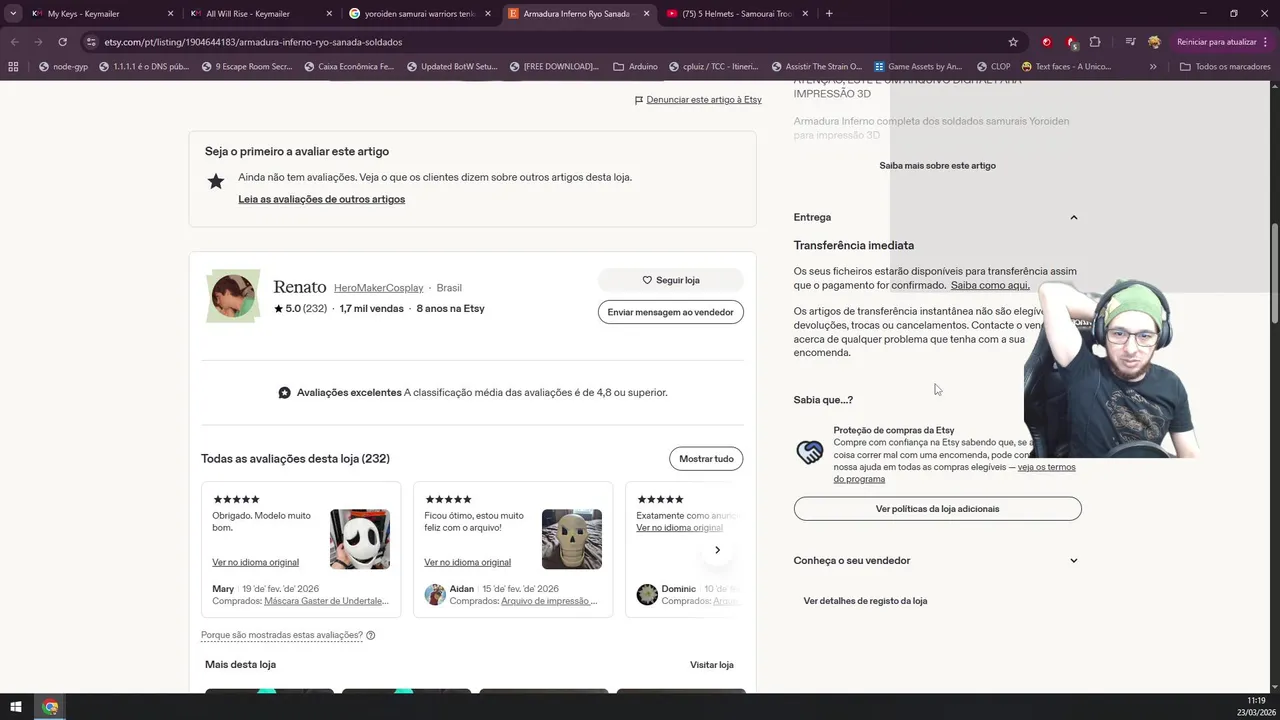Click the first red extension icon
The image size is (1280, 720).
point(1047,42)
